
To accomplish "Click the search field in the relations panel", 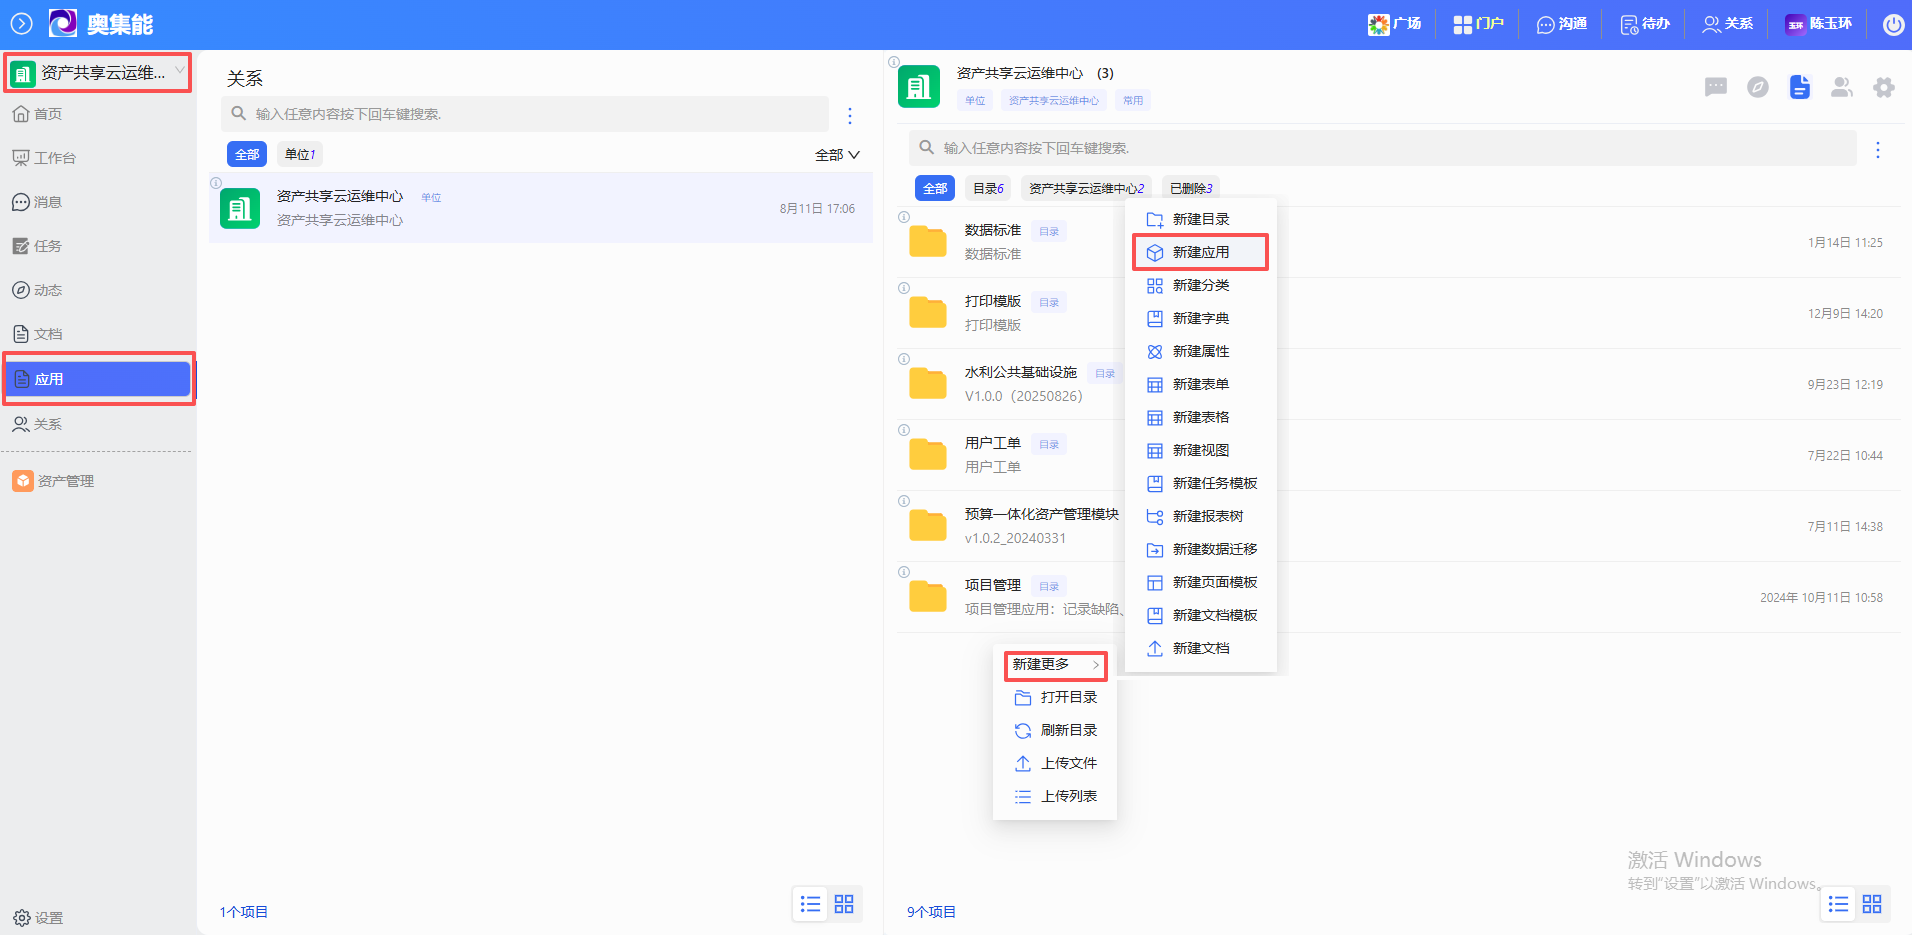I will point(525,114).
